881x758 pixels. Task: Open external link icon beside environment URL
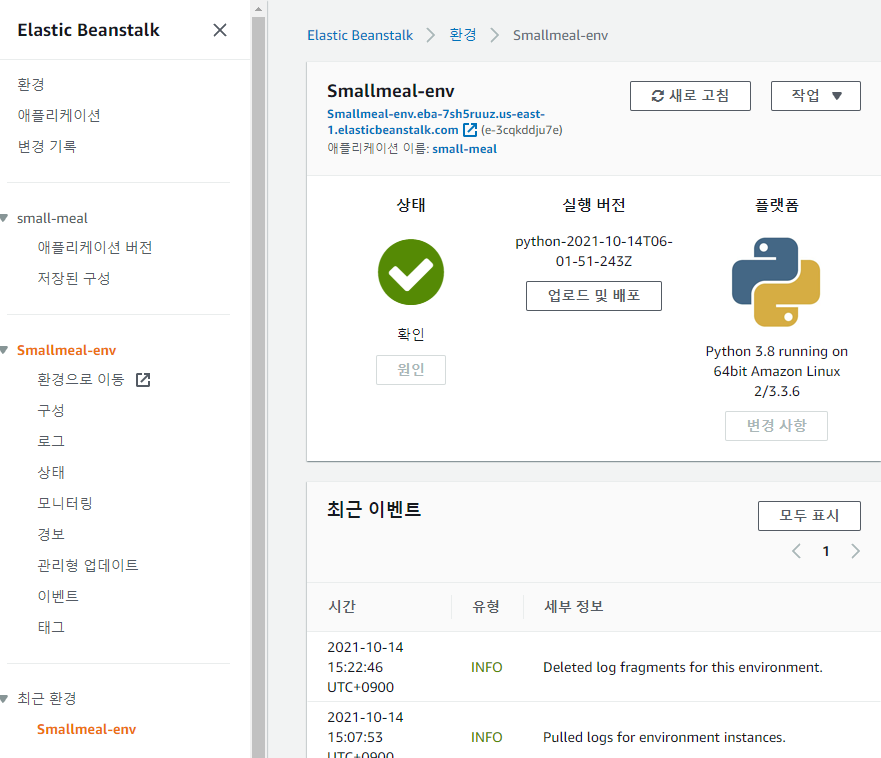point(470,130)
